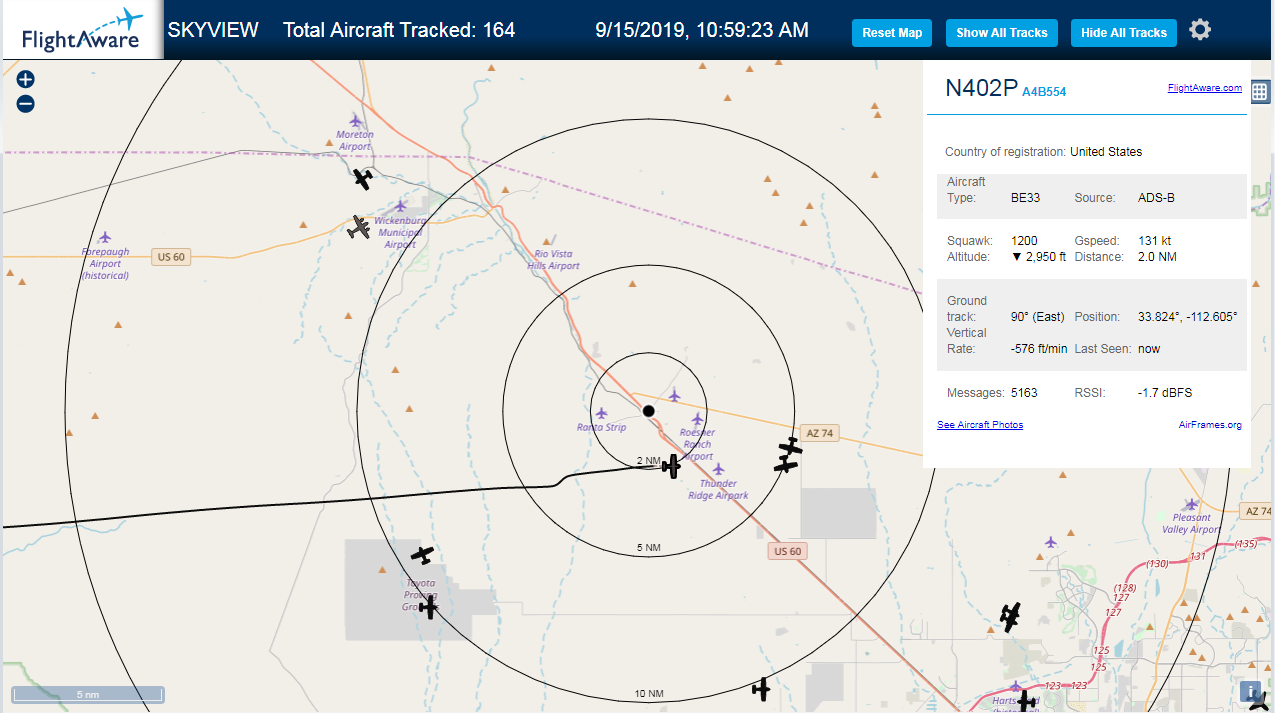Click the United States registration value
Screen dimensions: 1275x713
point(1106,152)
